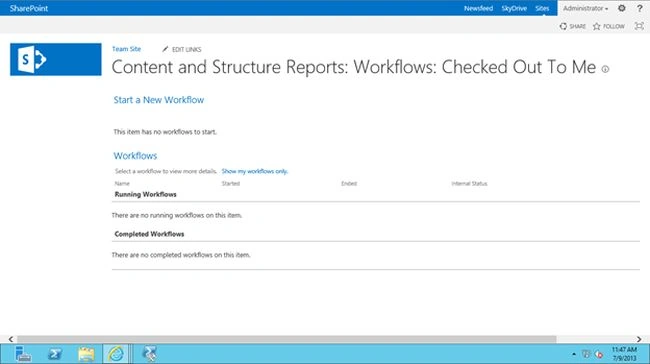This screenshot has height=364, width=650.
Task: Click the Started column header
Action: point(231,183)
